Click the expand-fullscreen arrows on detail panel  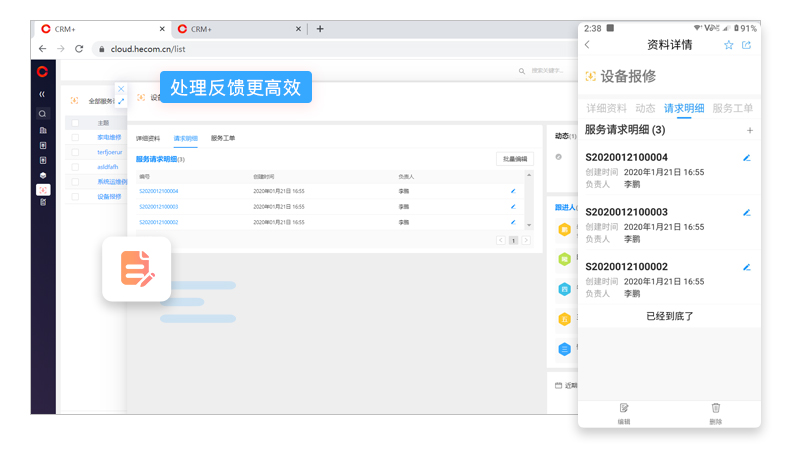click(x=121, y=101)
